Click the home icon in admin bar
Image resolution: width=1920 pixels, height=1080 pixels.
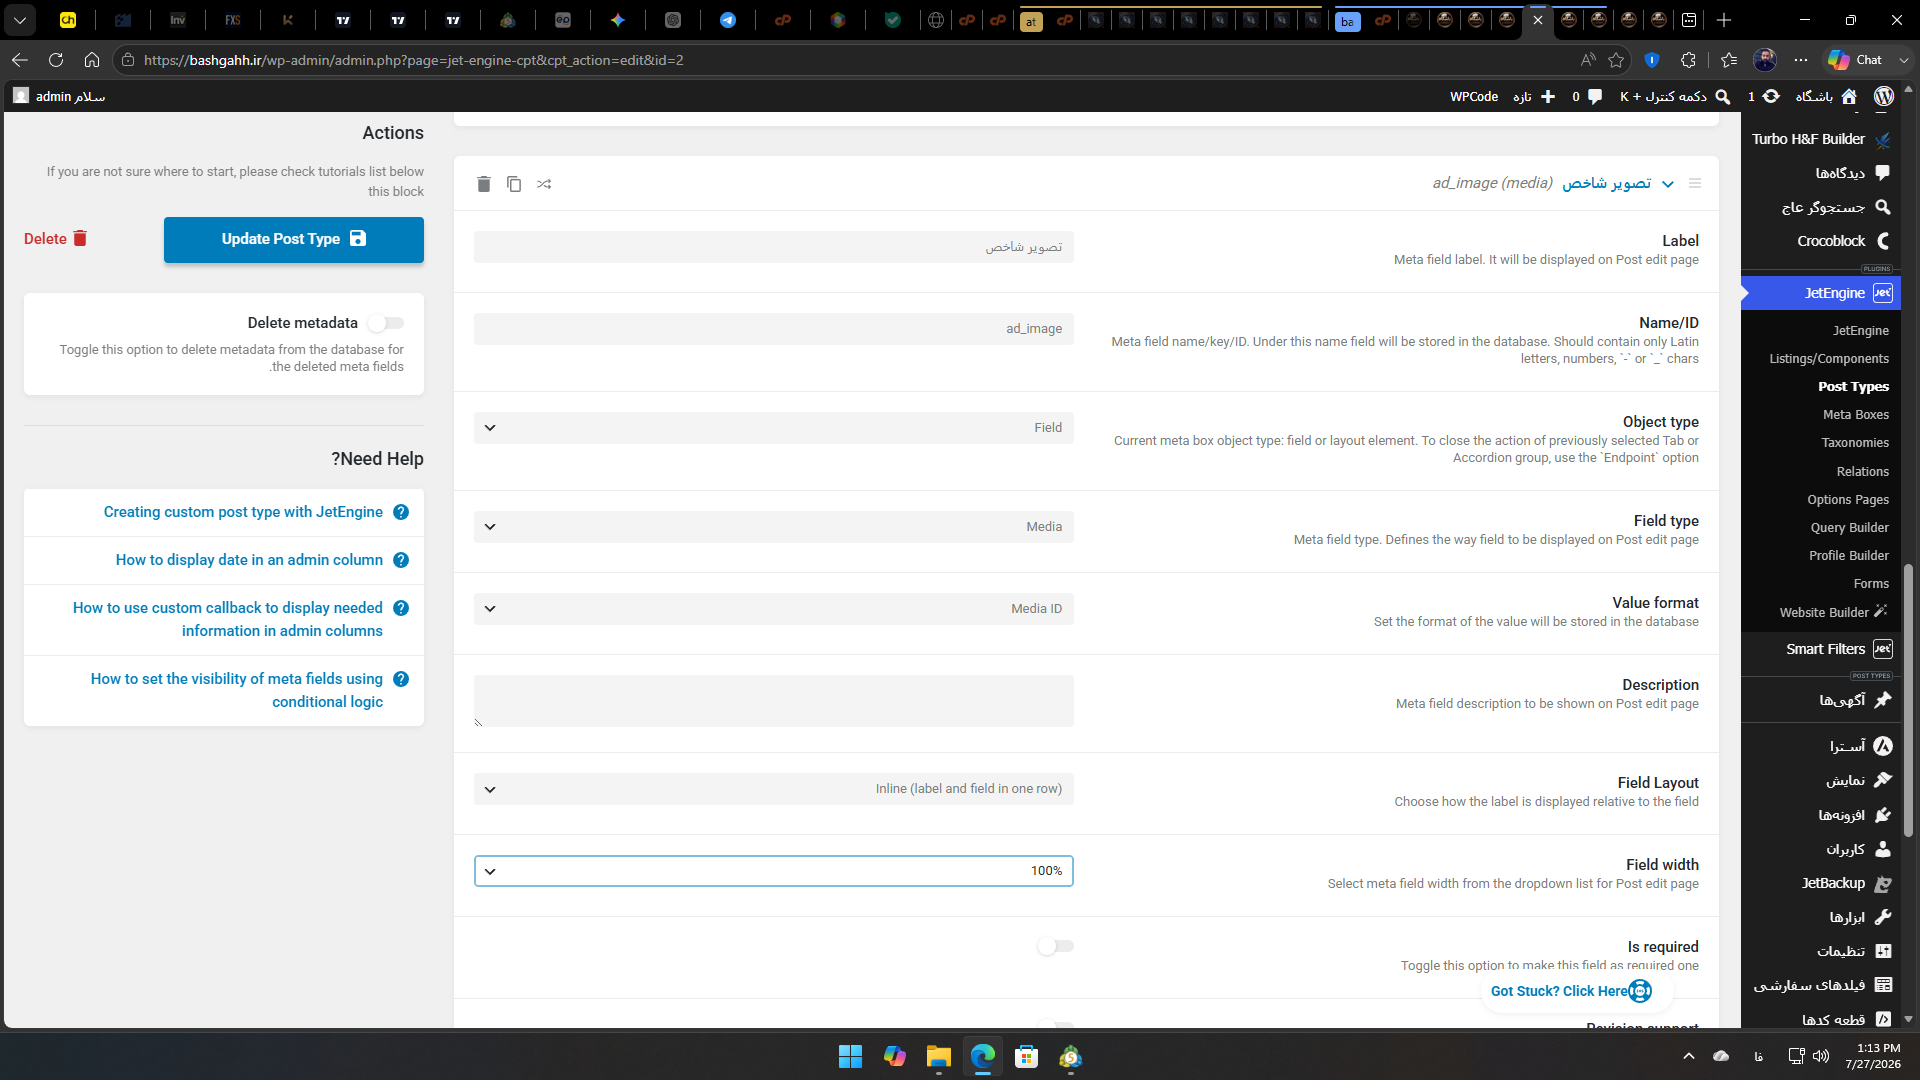(1849, 97)
